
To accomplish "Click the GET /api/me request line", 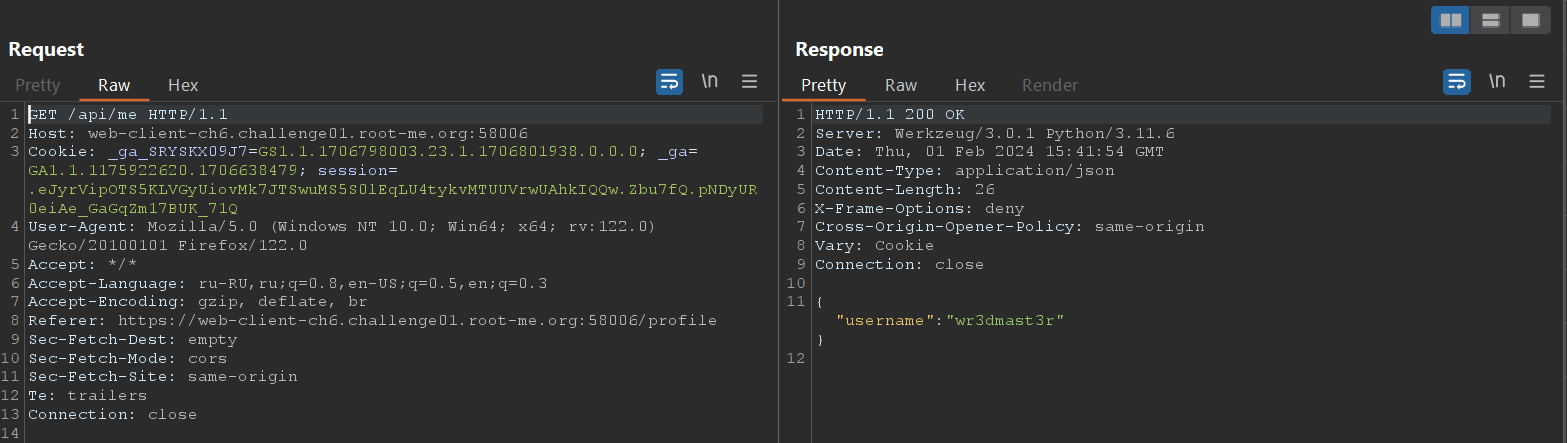I will point(128,115).
